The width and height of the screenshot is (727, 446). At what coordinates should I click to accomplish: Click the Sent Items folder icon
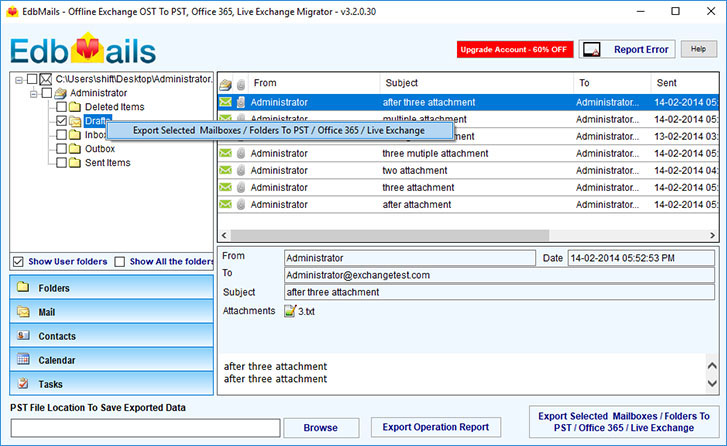pos(75,163)
